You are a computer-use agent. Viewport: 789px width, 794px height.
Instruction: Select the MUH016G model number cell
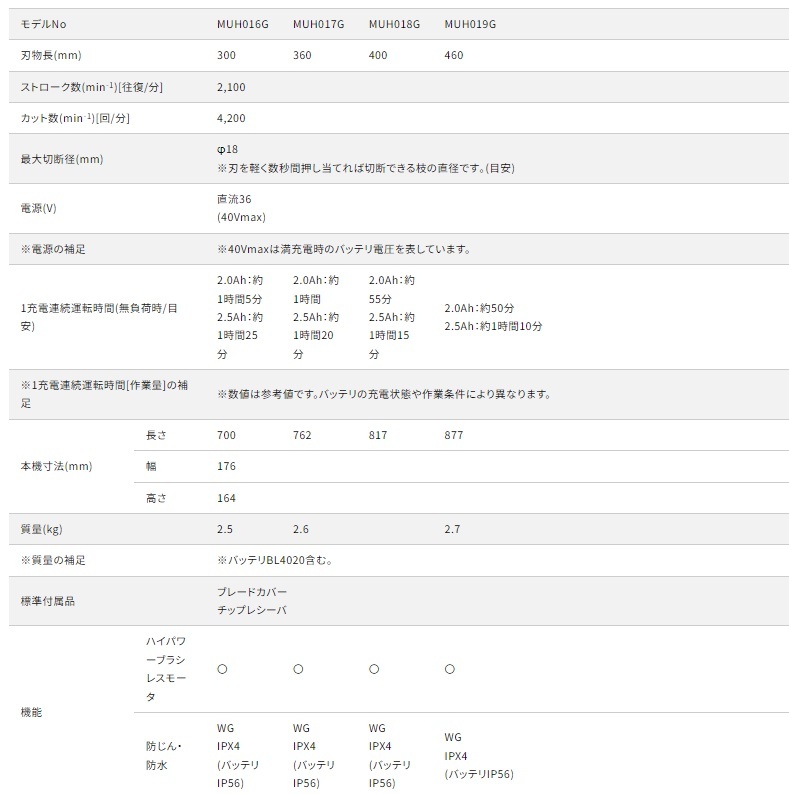coord(243,24)
